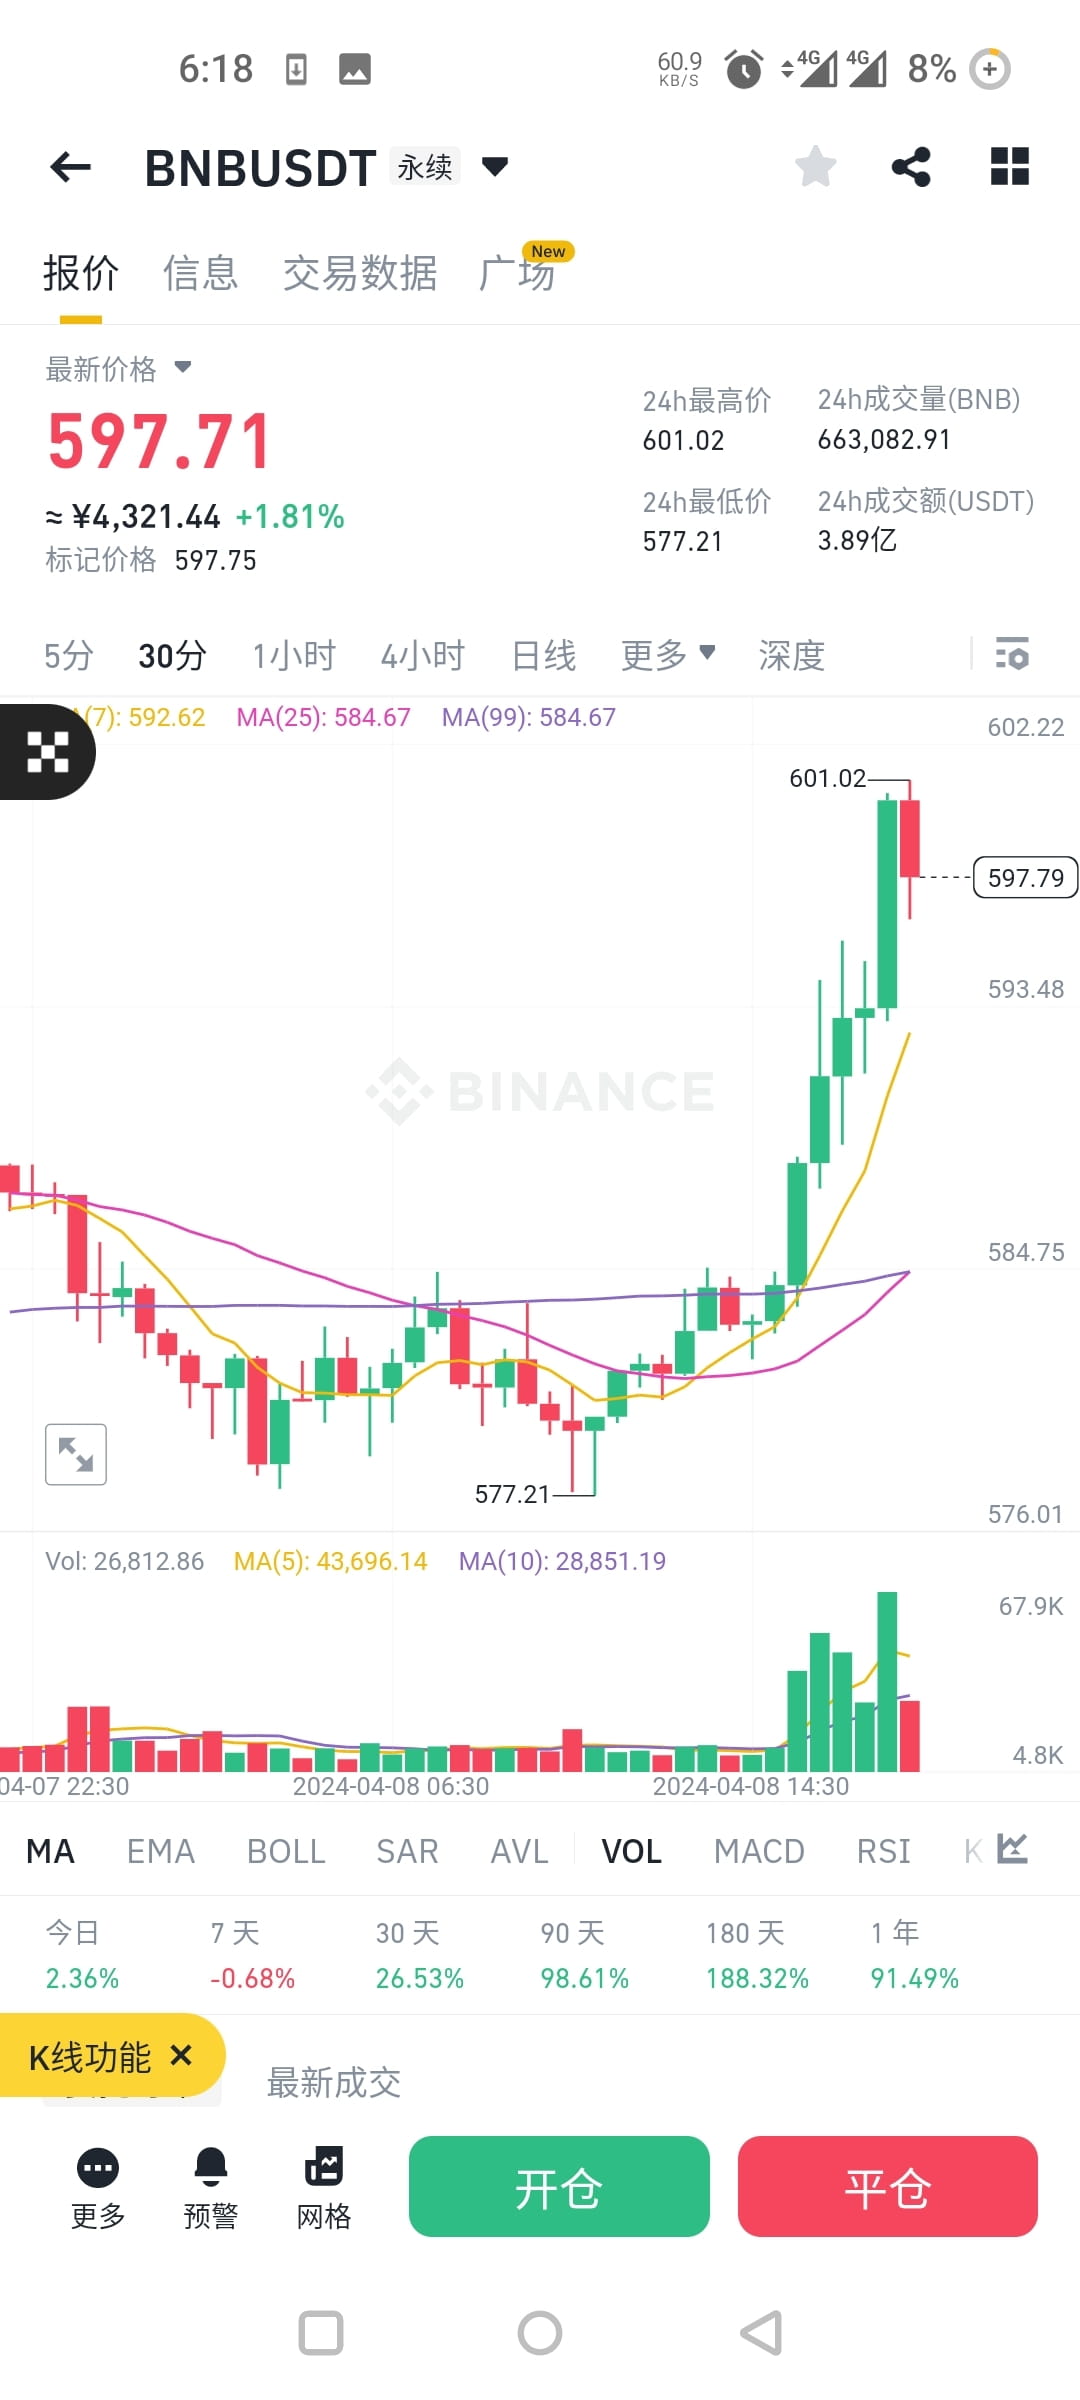Tap the 标记价格 597.75 mark price

pyautogui.click(x=151, y=559)
